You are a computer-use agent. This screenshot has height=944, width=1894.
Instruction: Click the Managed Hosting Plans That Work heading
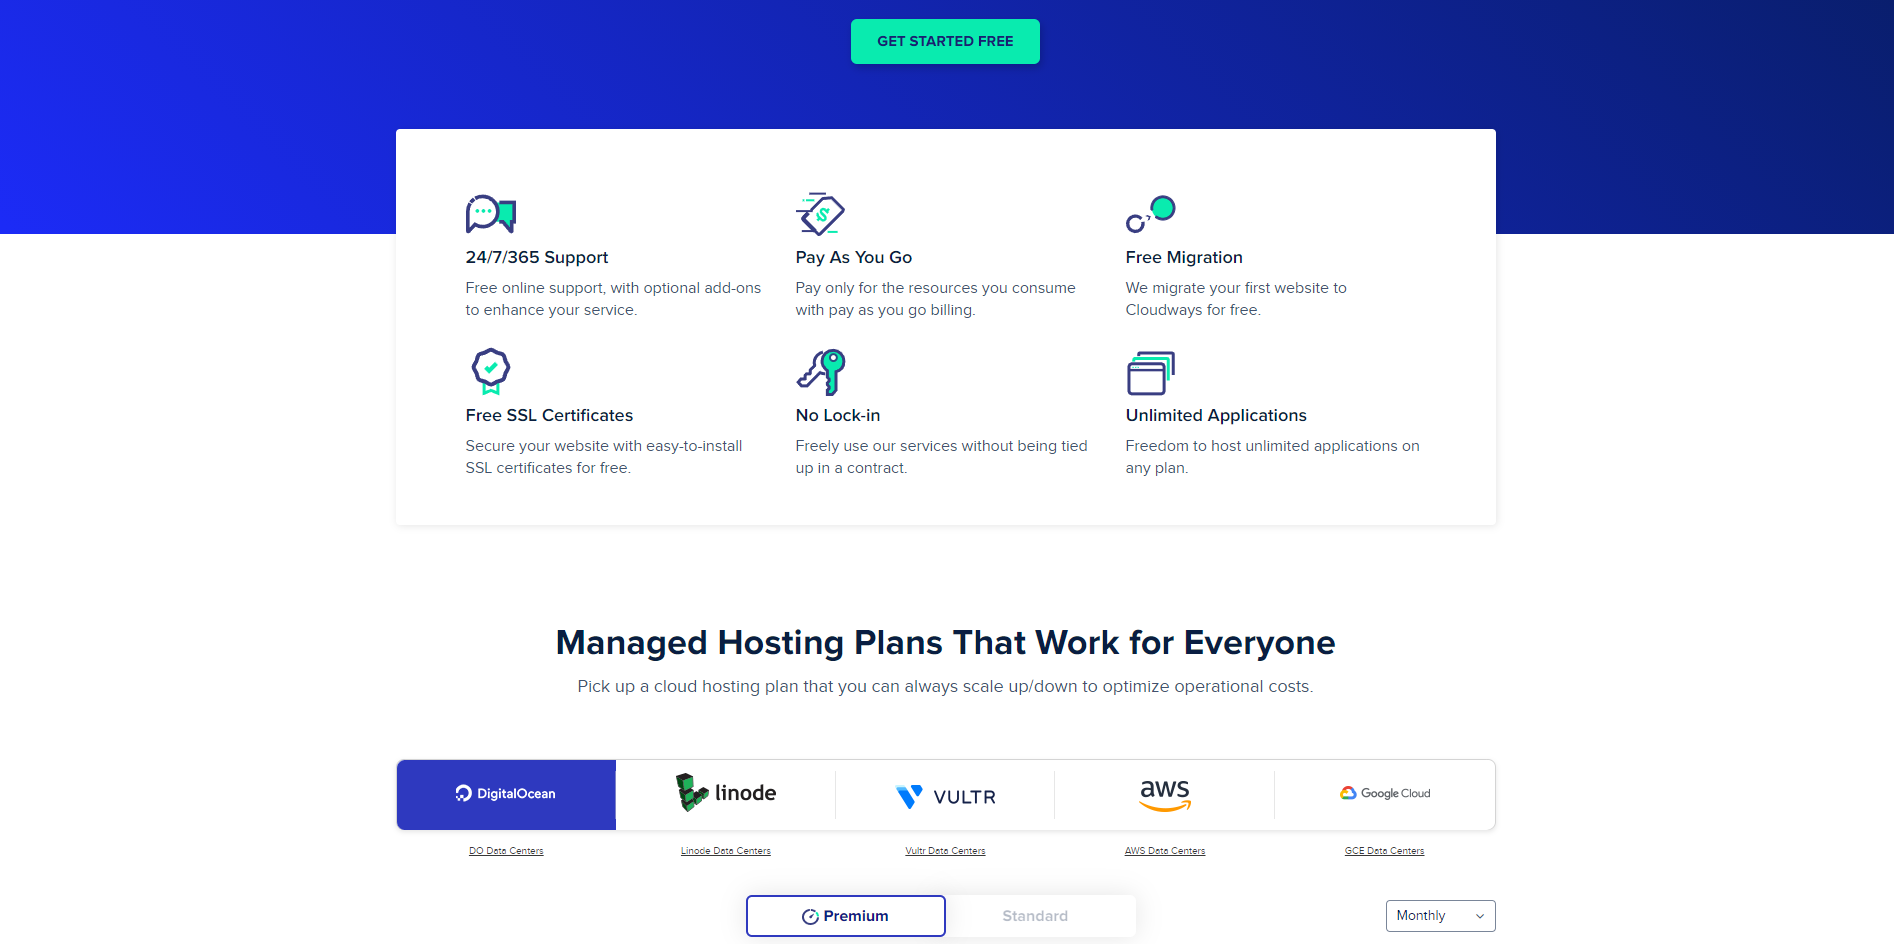(945, 642)
